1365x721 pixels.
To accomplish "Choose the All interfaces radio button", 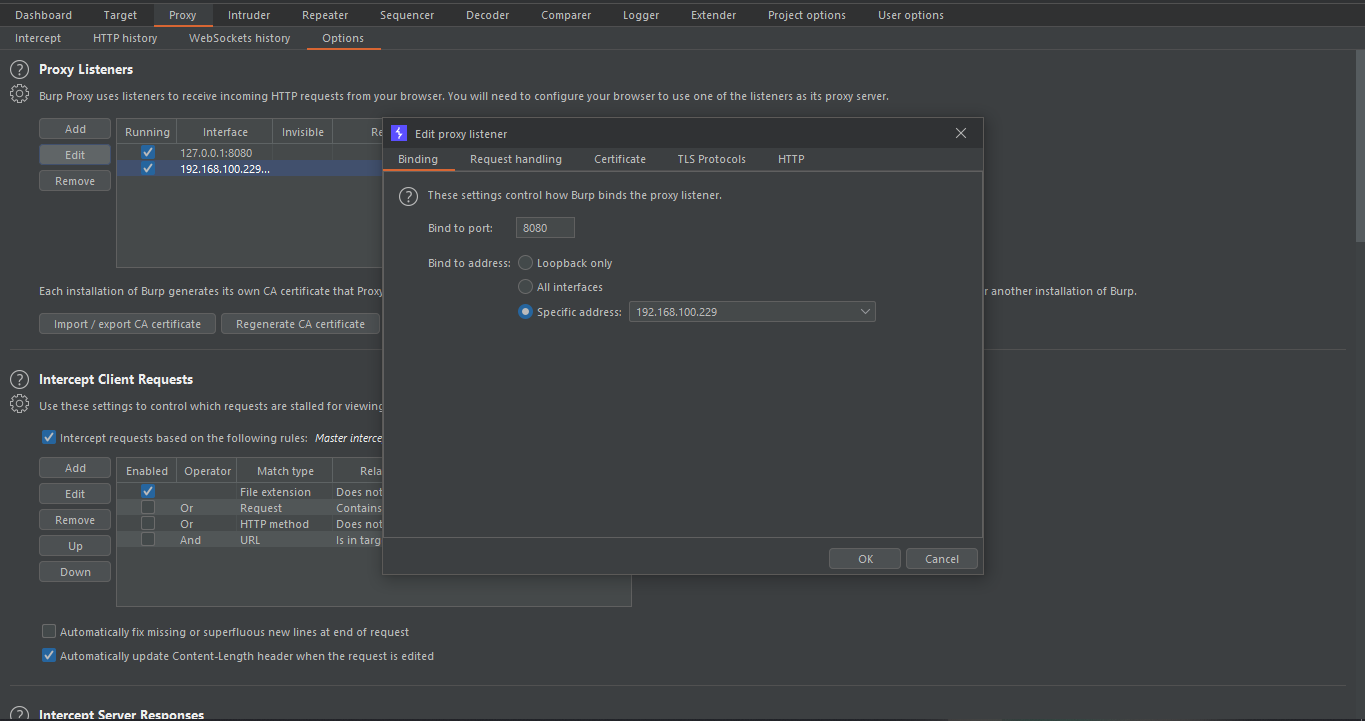I will [526, 287].
